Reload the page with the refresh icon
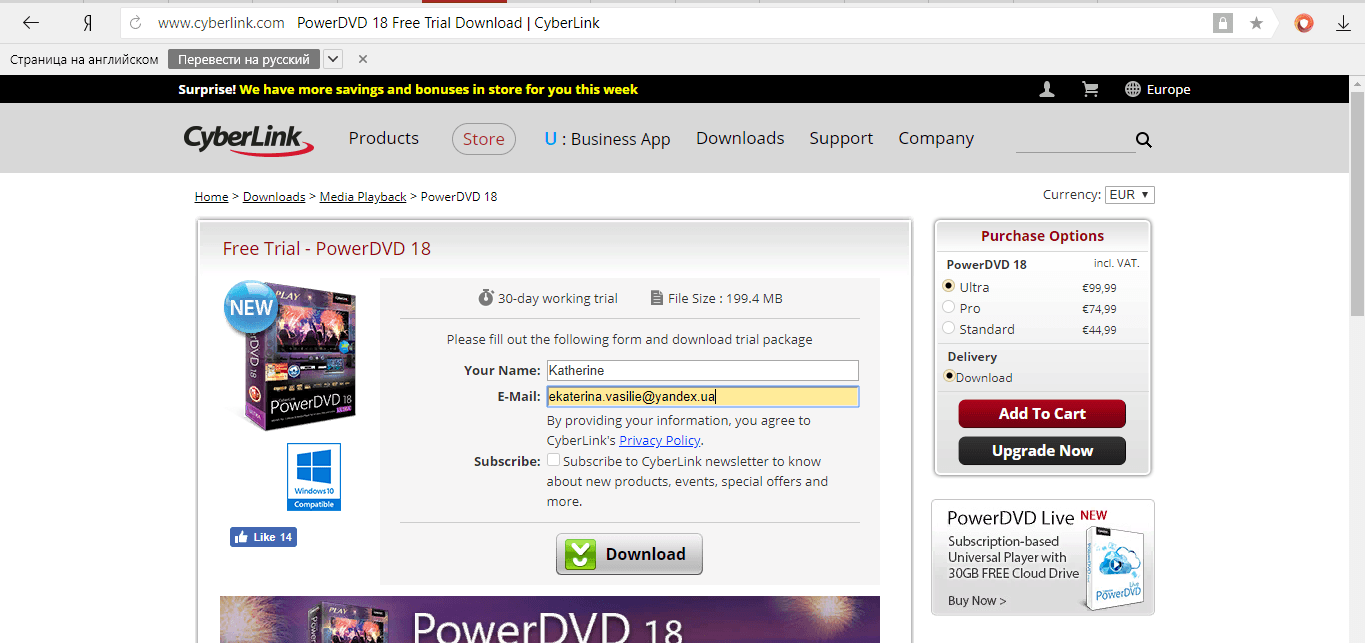The height and width of the screenshot is (643, 1365). [136, 23]
